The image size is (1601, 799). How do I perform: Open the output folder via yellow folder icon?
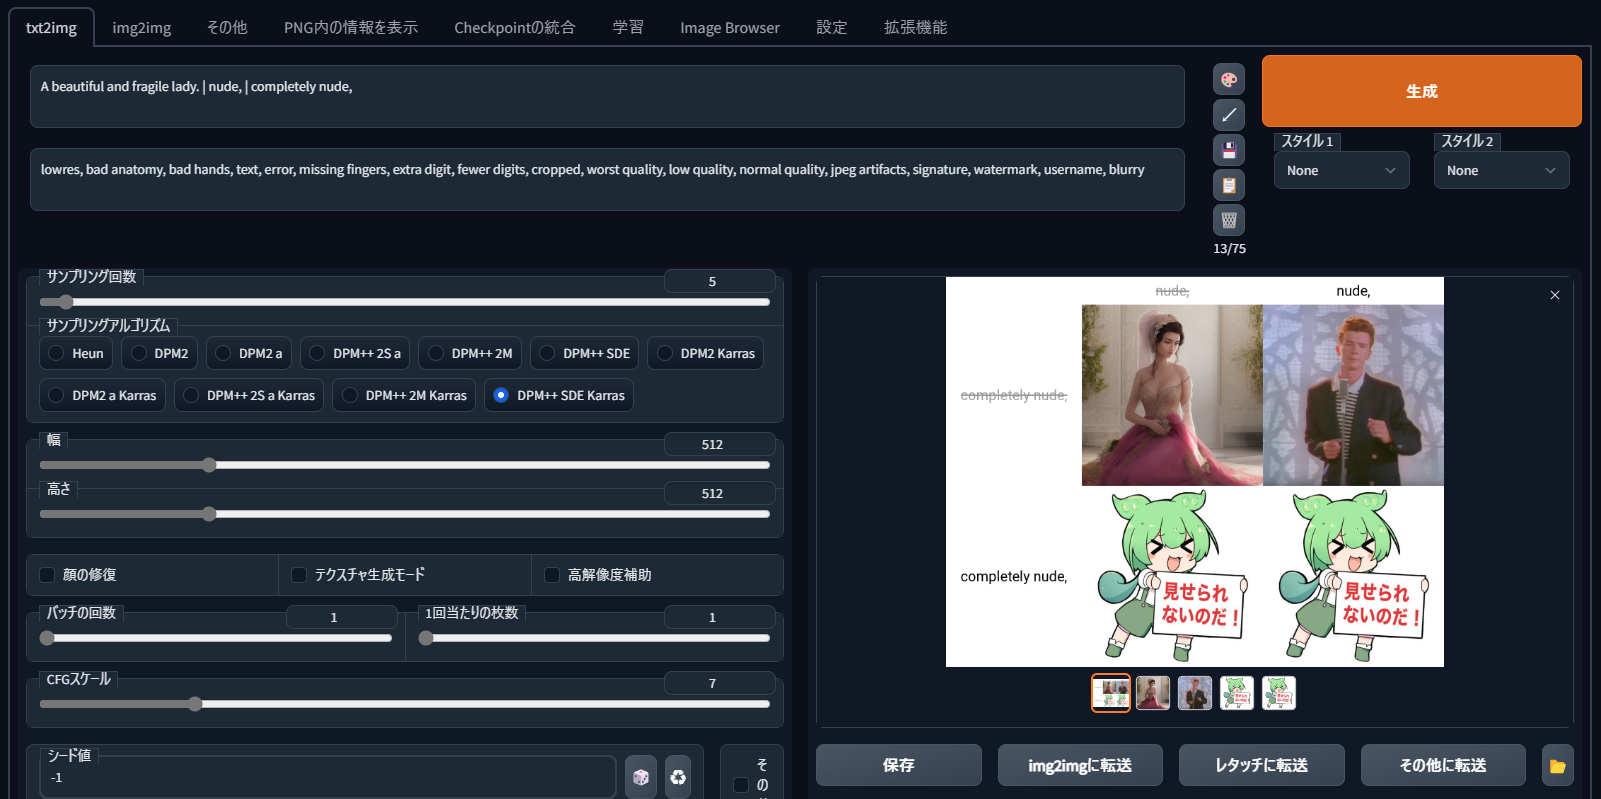pos(1557,765)
